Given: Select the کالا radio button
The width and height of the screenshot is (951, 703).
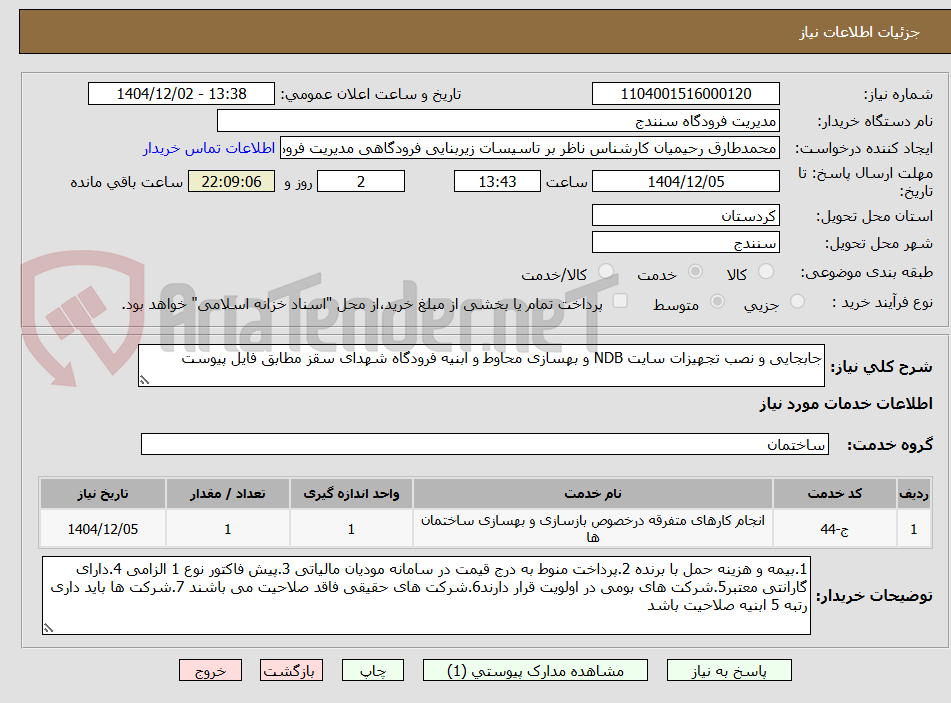Looking at the screenshot, I should 766,271.
